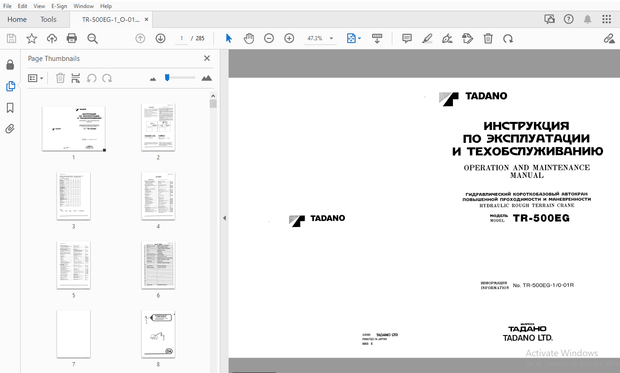Adjust the thumbnail size slider
This screenshot has width=620, height=373.
(167, 78)
